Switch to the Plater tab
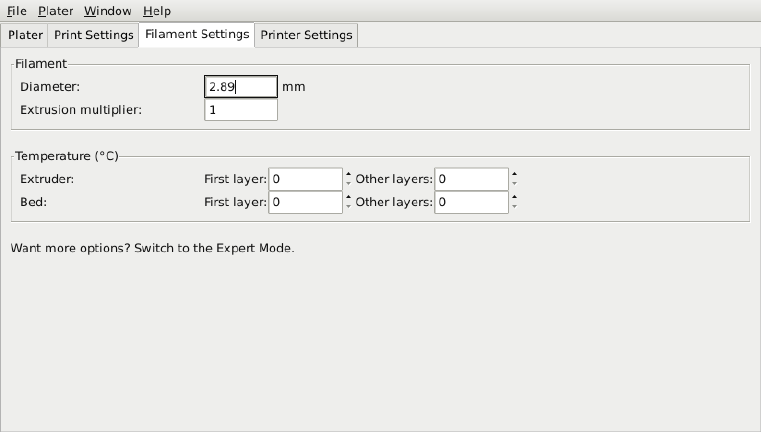 [25, 35]
